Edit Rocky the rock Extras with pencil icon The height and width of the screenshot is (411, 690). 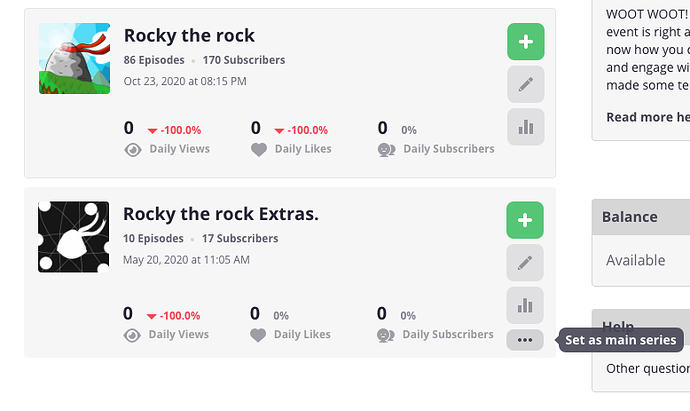tap(526, 263)
